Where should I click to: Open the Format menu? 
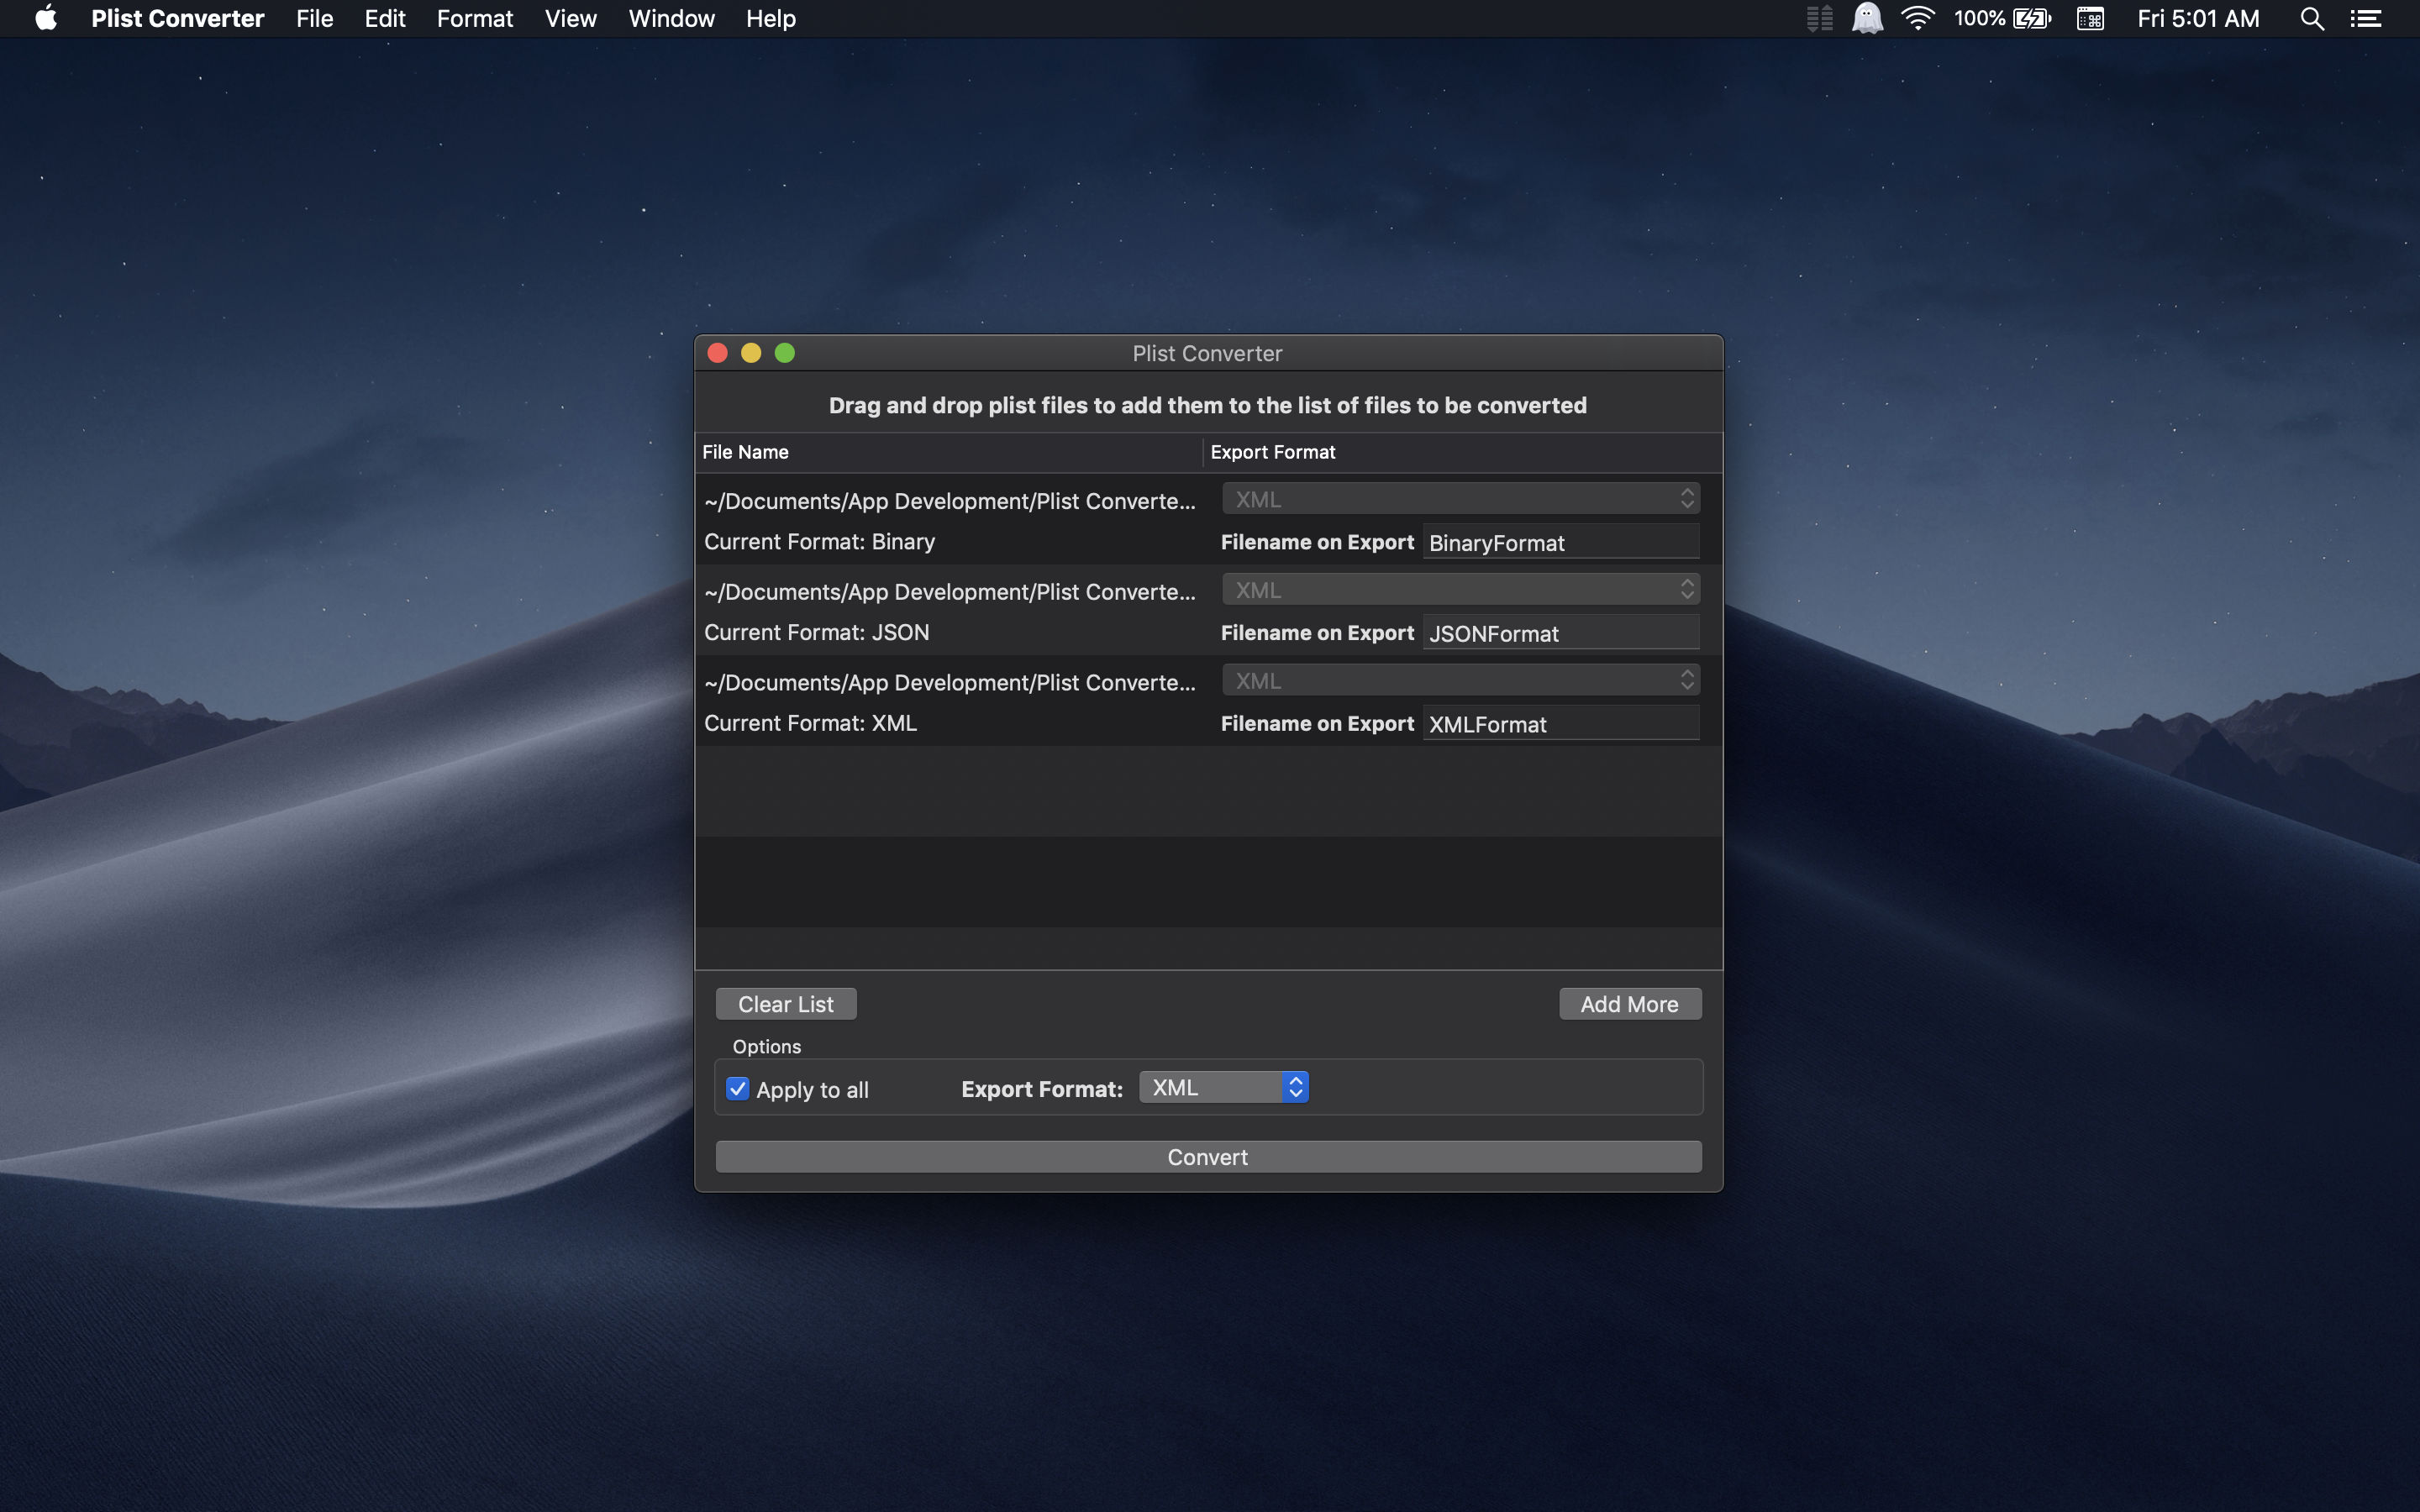click(x=475, y=18)
